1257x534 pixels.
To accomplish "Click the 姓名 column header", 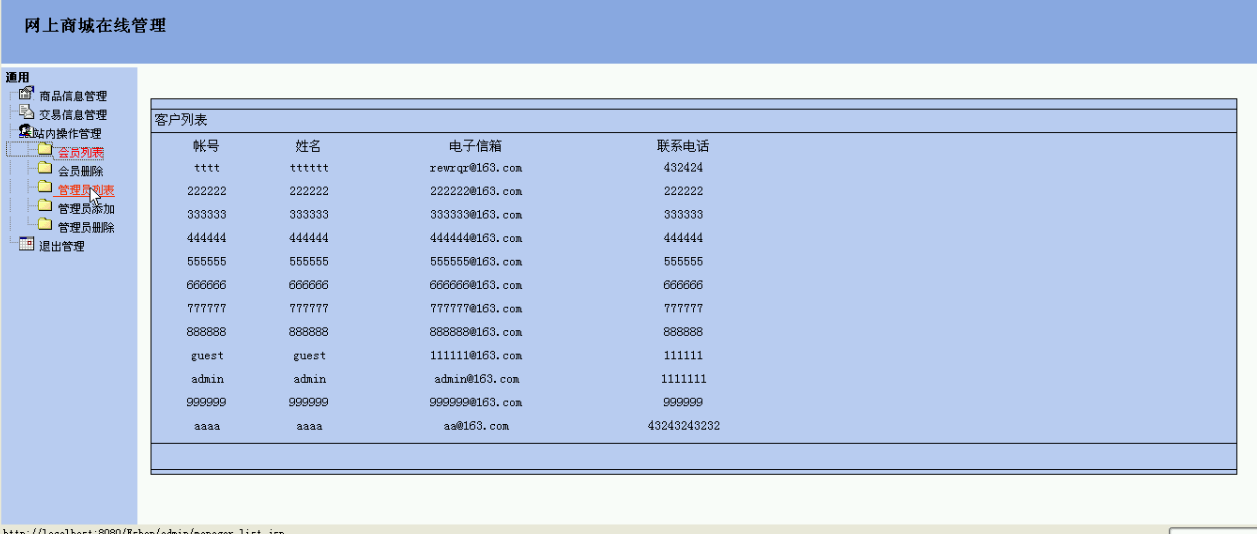I will point(308,146).
